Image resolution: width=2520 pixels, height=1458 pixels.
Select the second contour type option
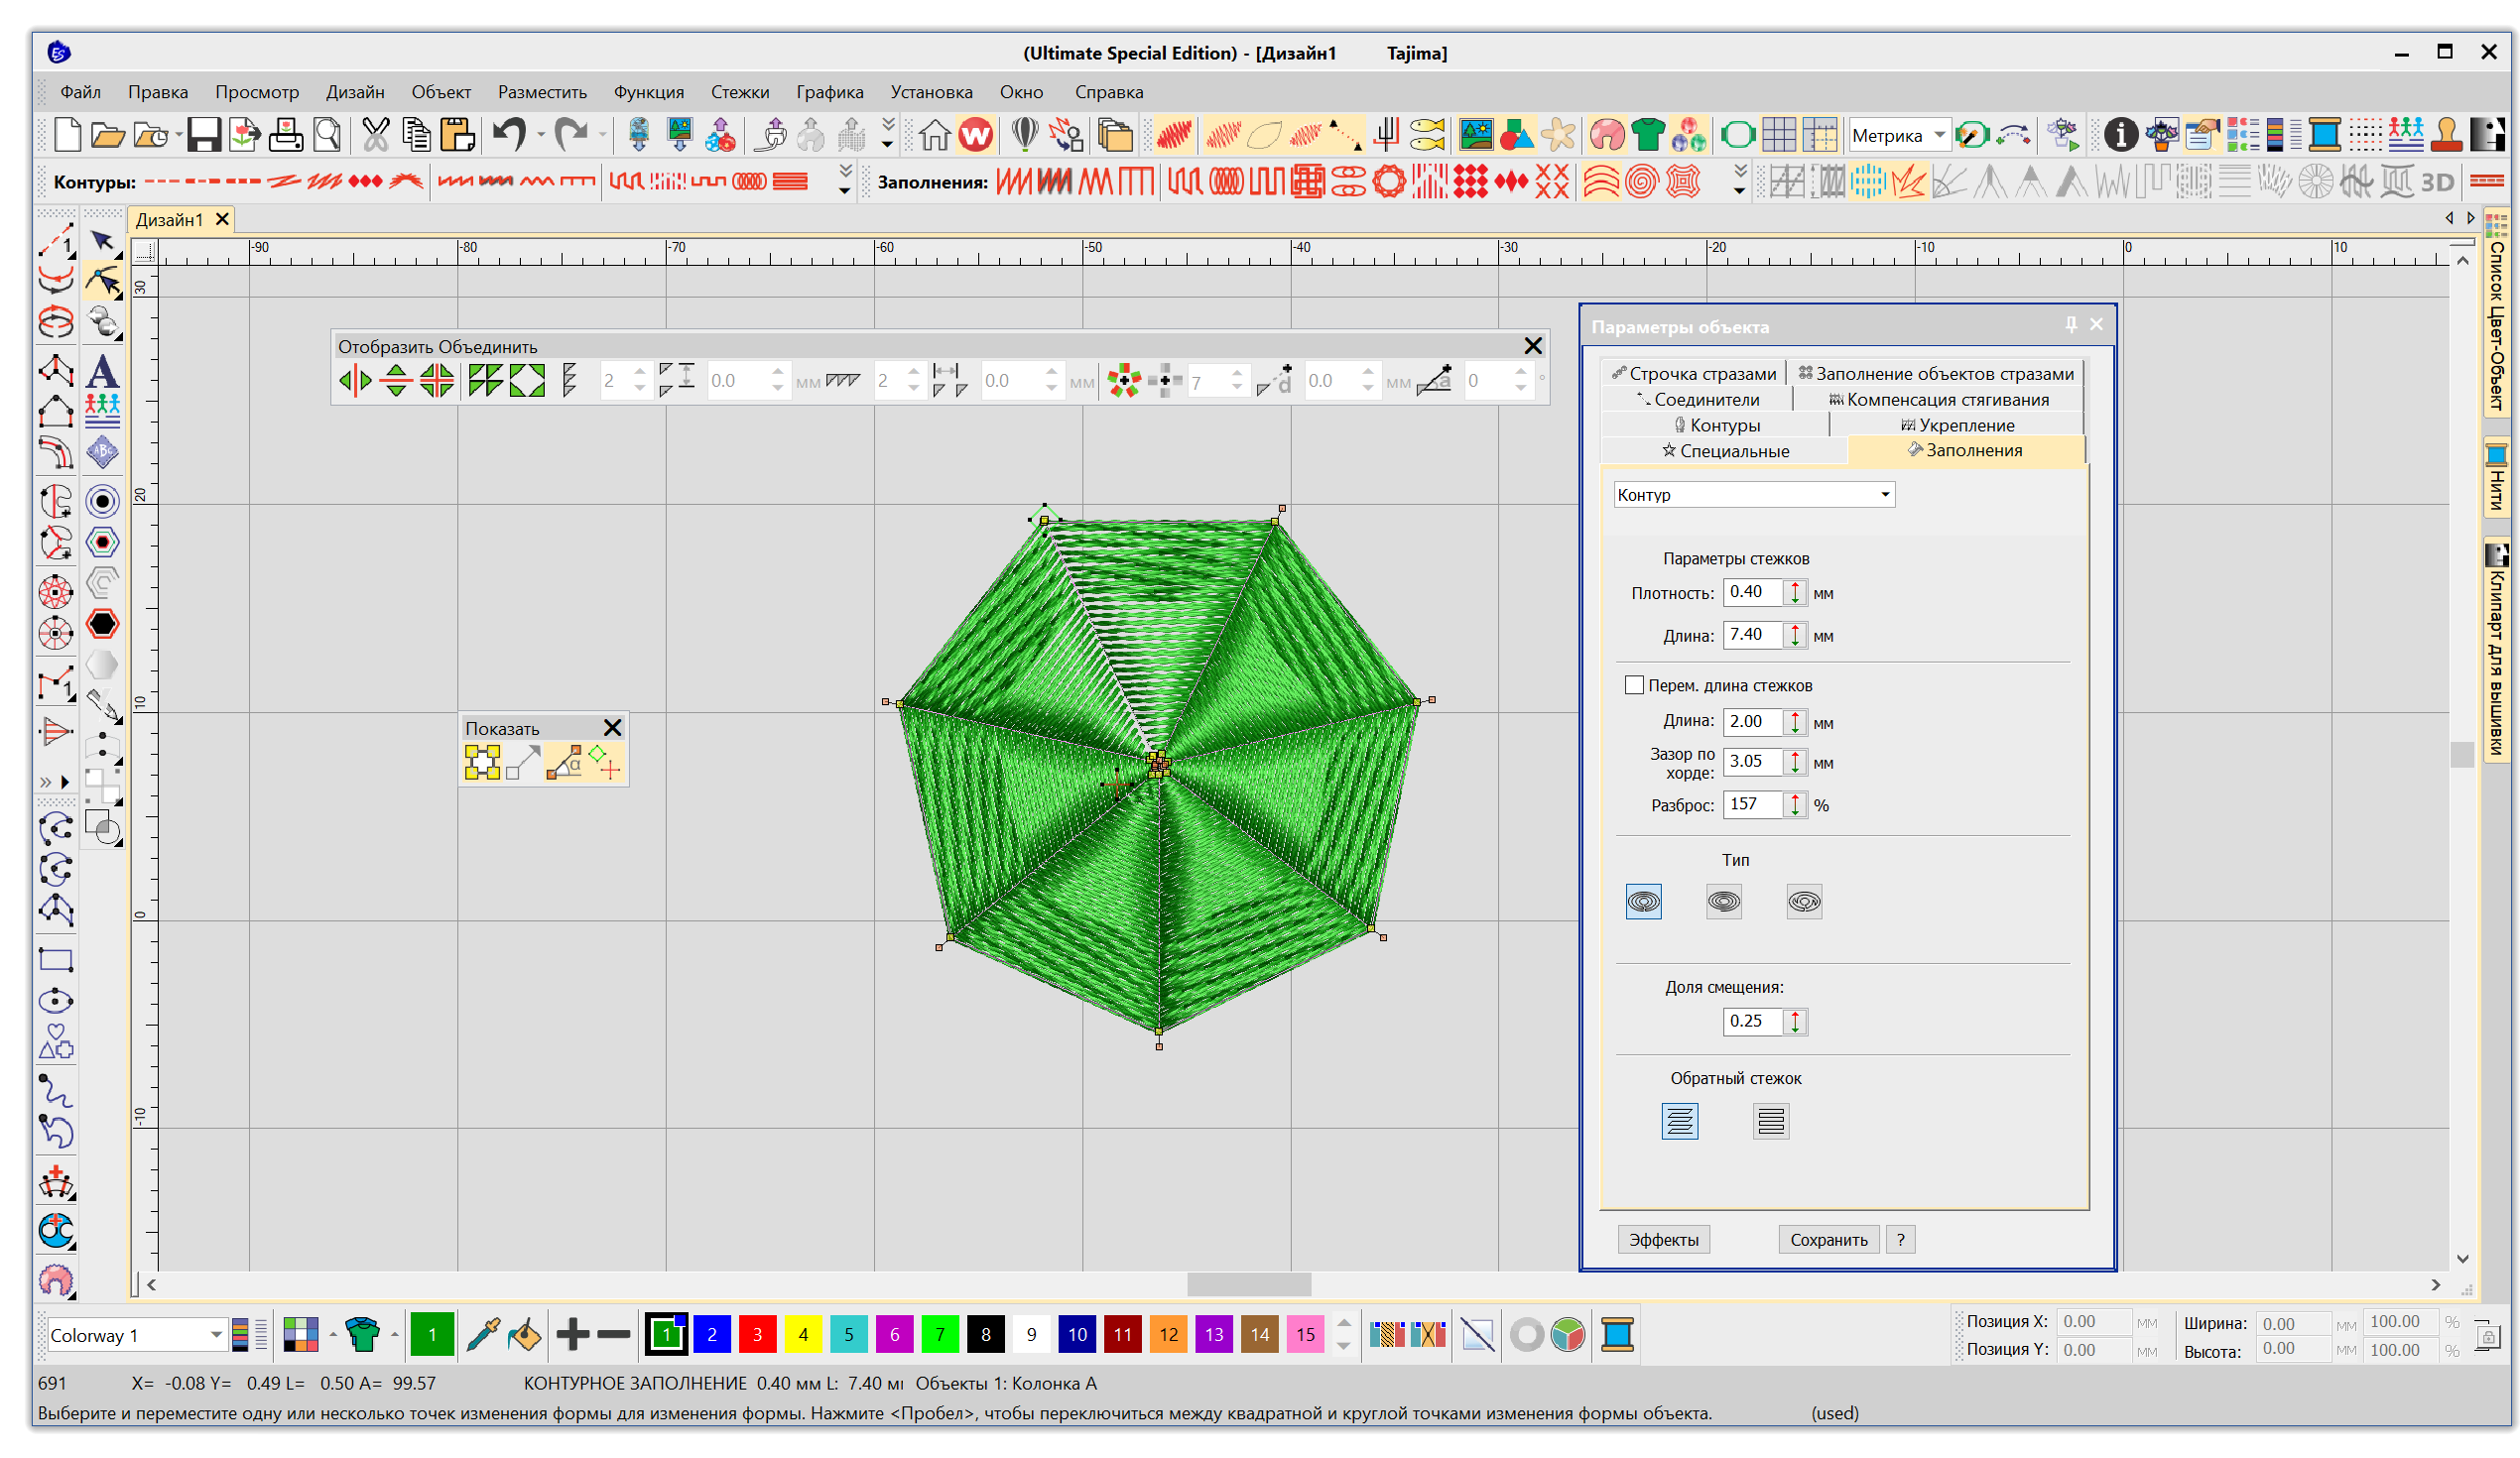pos(1723,902)
